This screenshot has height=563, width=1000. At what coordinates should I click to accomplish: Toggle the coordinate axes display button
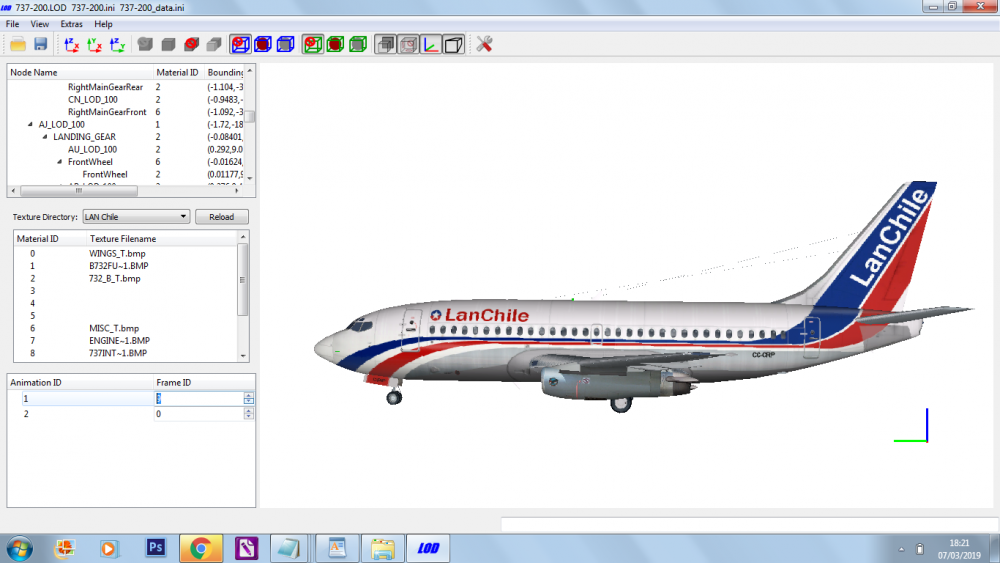[431, 44]
